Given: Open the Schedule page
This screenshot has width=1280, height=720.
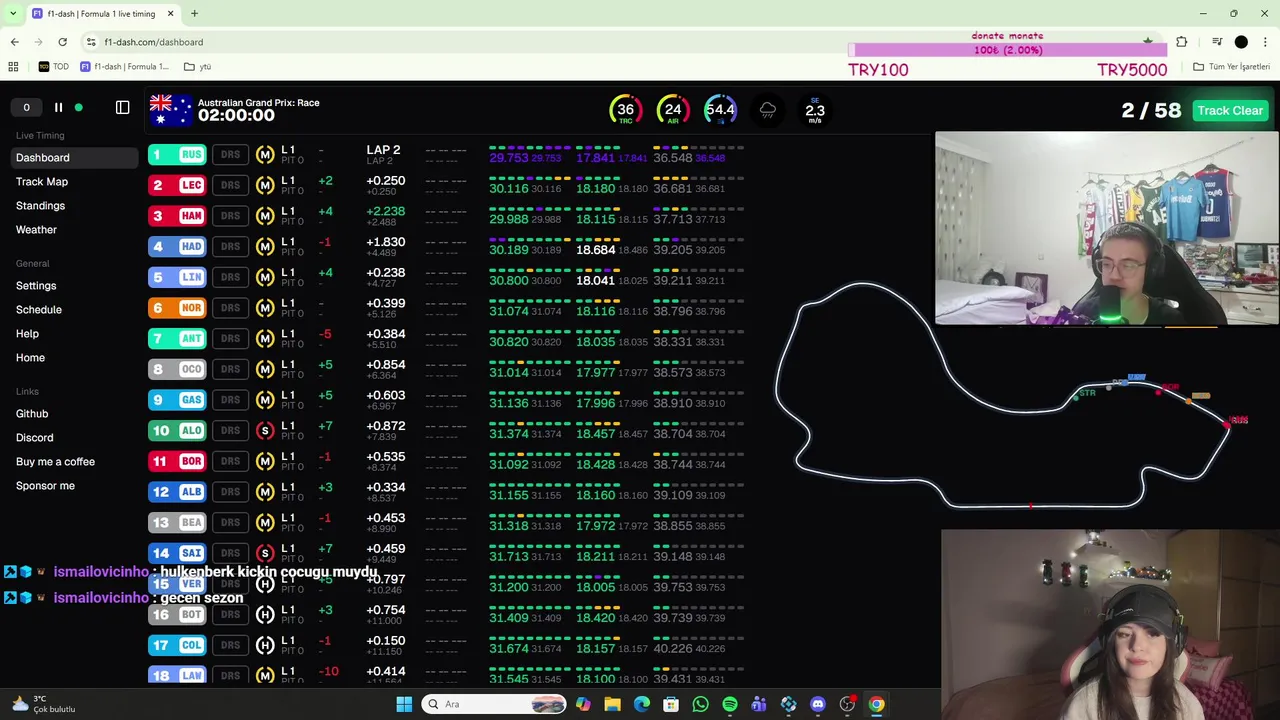Looking at the screenshot, I should point(39,309).
